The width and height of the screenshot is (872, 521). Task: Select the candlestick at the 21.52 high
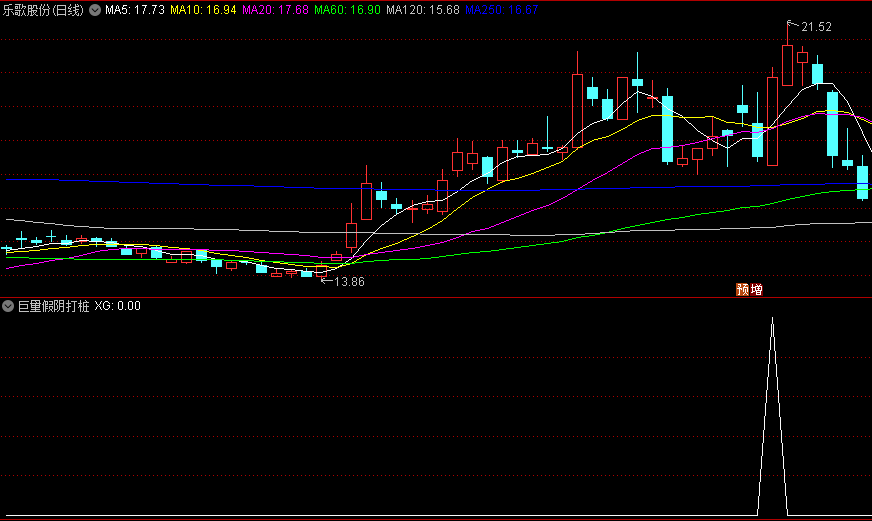[x=787, y=65]
